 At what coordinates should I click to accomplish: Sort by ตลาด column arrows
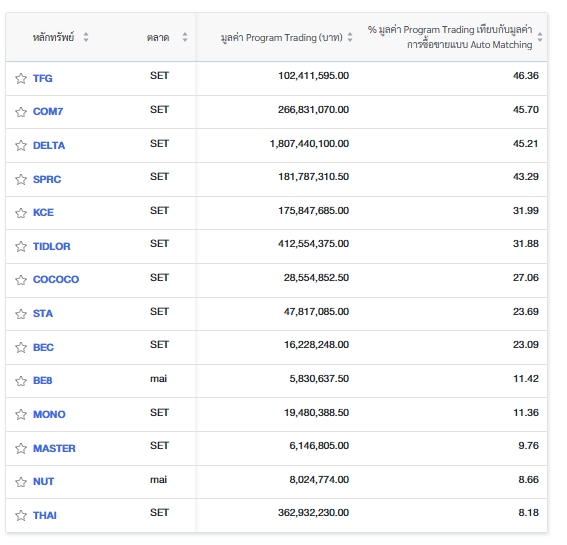click(185, 37)
